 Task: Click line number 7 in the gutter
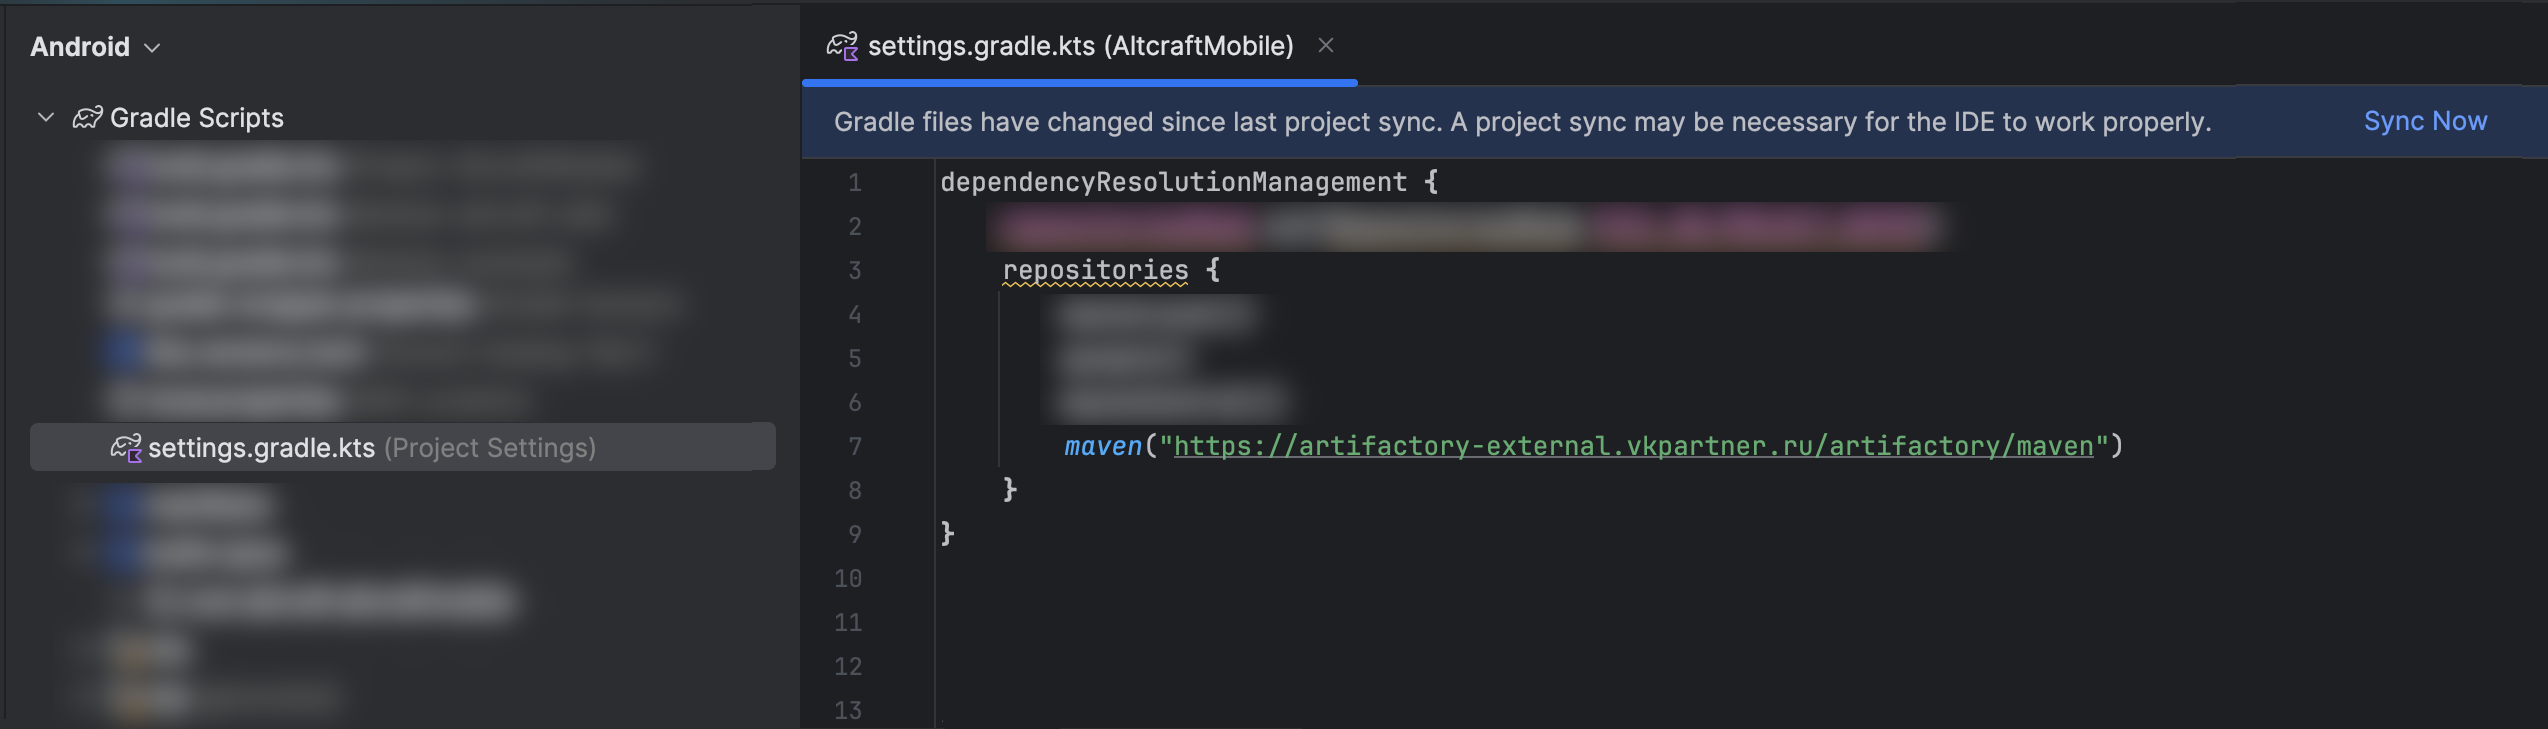tap(854, 447)
